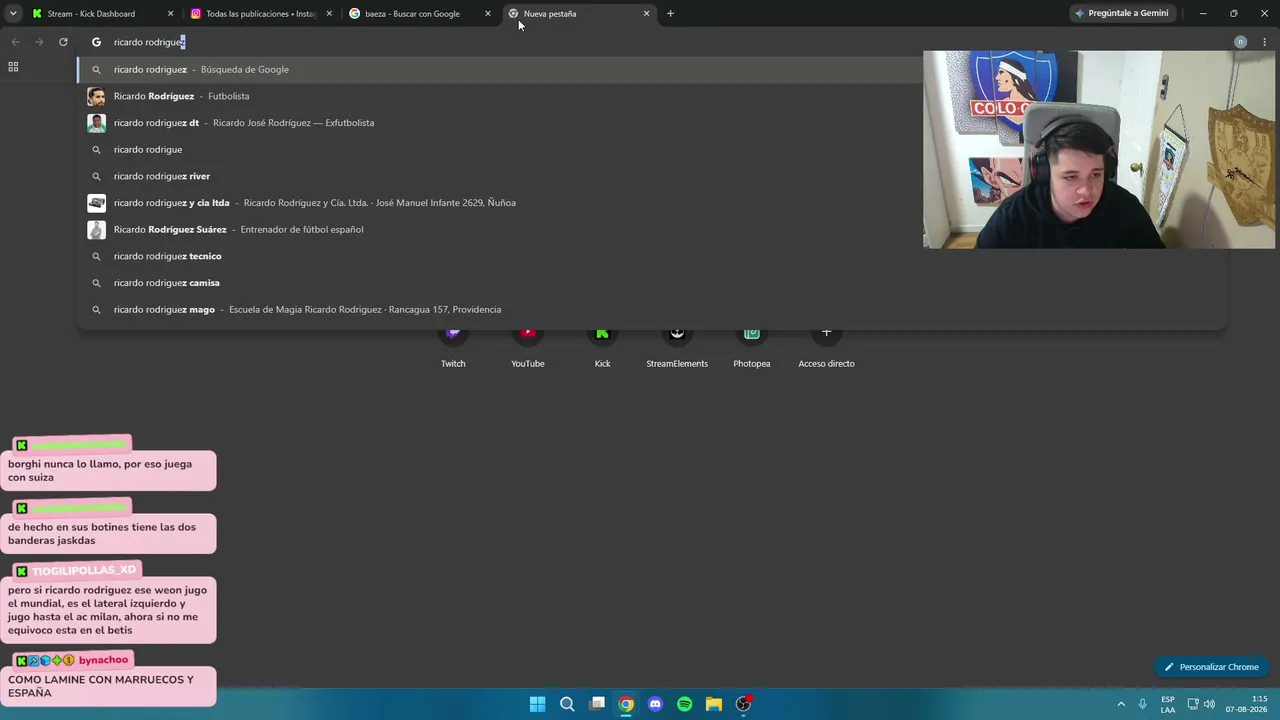1280x720 pixels.
Task: Open the clock and date showing 1:15
Action: pyautogui.click(x=1245, y=704)
